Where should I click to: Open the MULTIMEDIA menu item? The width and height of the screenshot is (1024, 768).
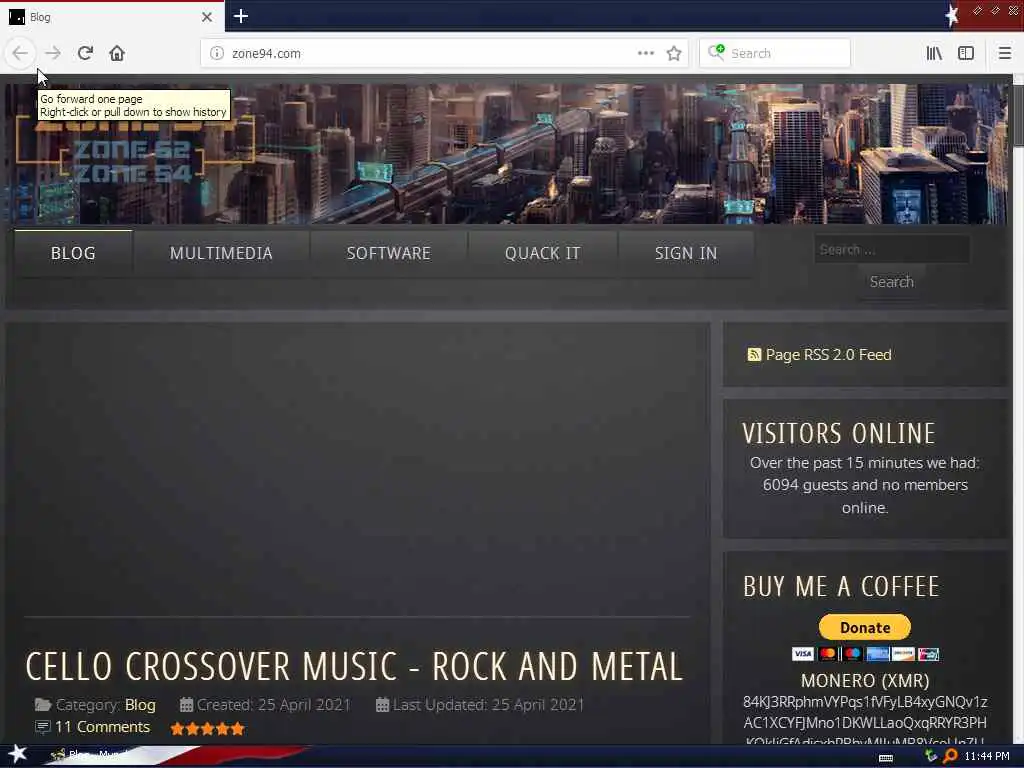coord(221,253)
